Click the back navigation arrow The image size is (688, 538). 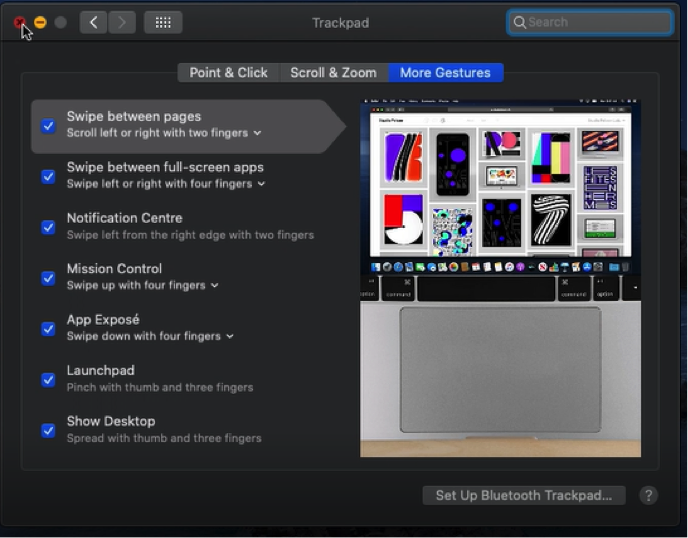click(x=93, y=22)
